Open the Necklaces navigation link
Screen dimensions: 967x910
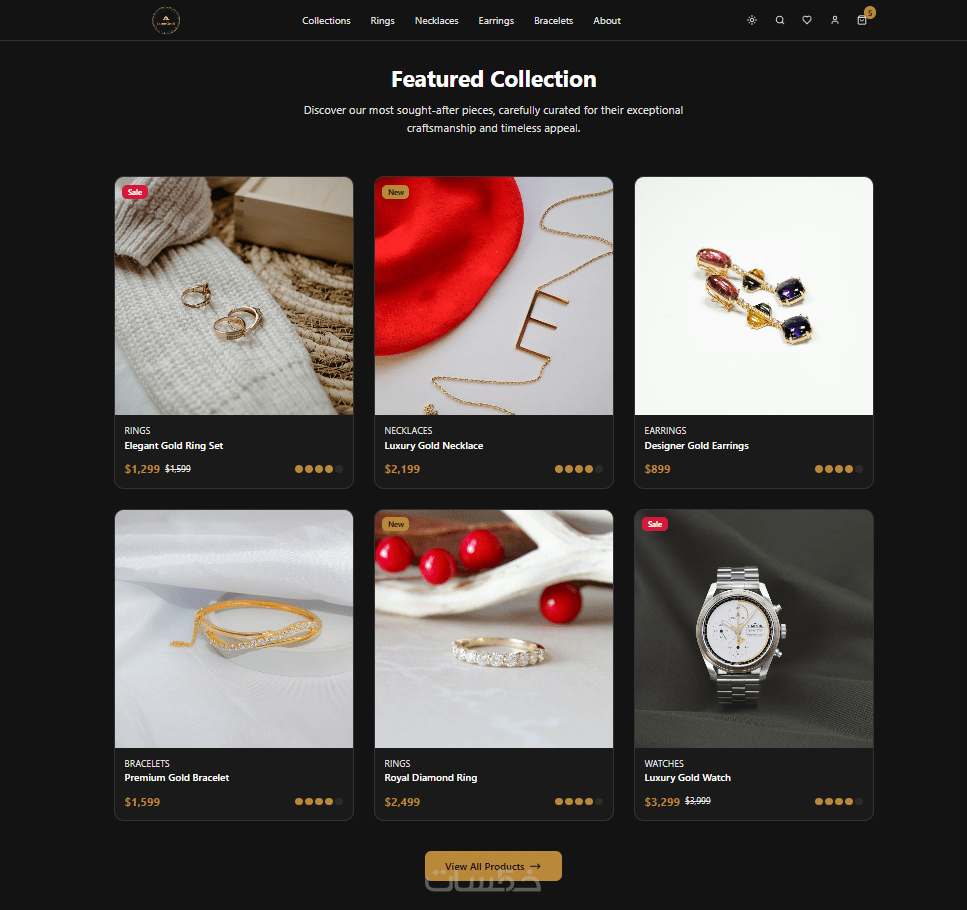pyautogui.click(x=437, y=21)
